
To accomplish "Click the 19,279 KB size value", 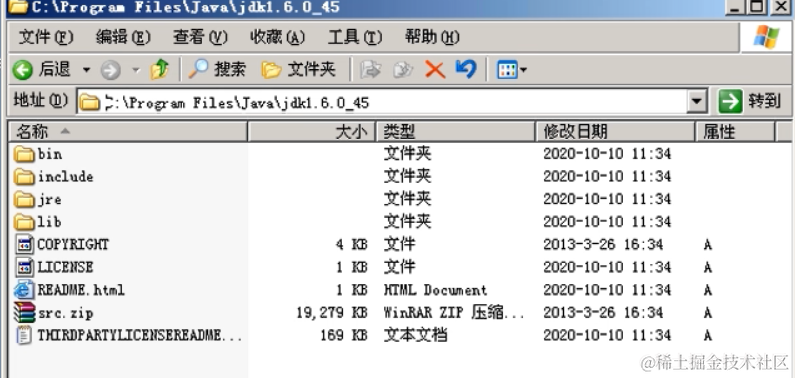I will (332, 313).
